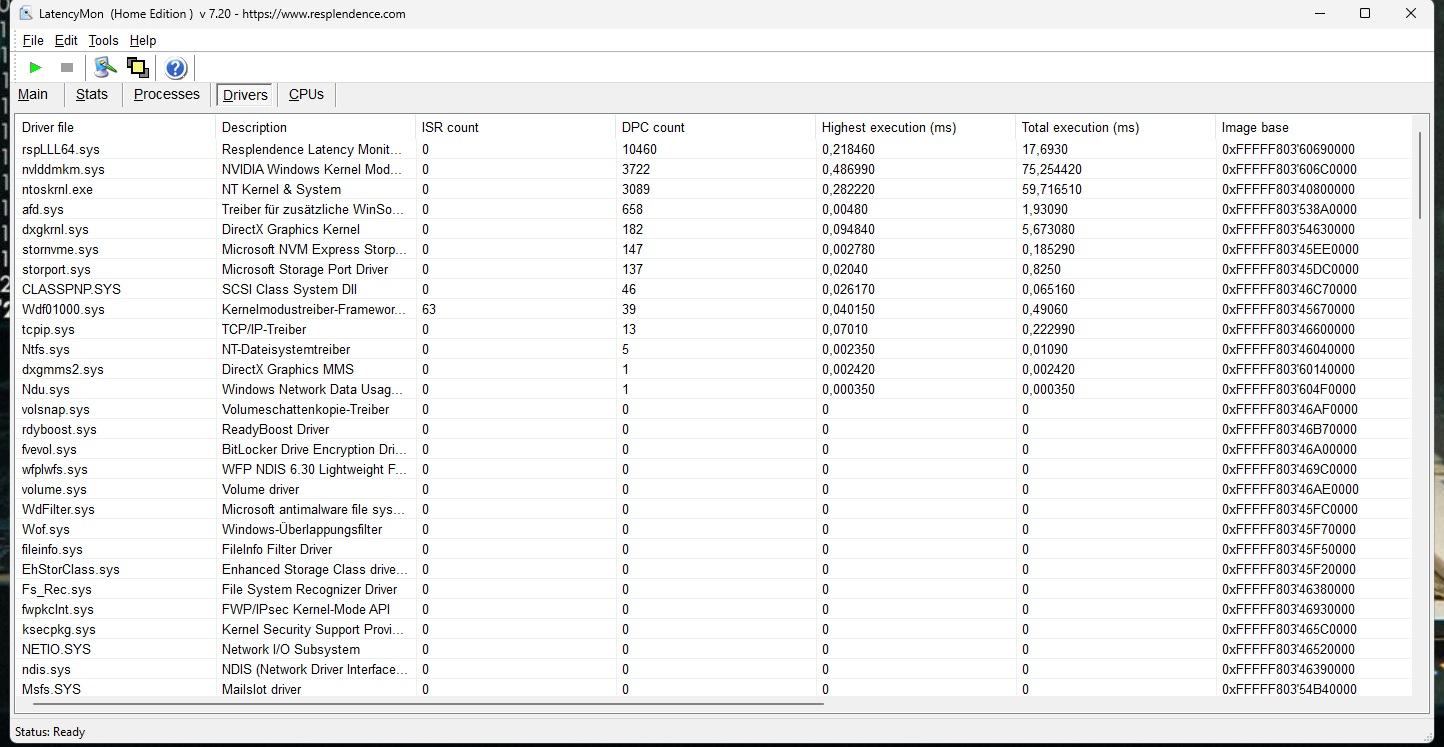Screen dimensions: 1444x747
Task: Open the Edit menu
Action: click(66, 41)
